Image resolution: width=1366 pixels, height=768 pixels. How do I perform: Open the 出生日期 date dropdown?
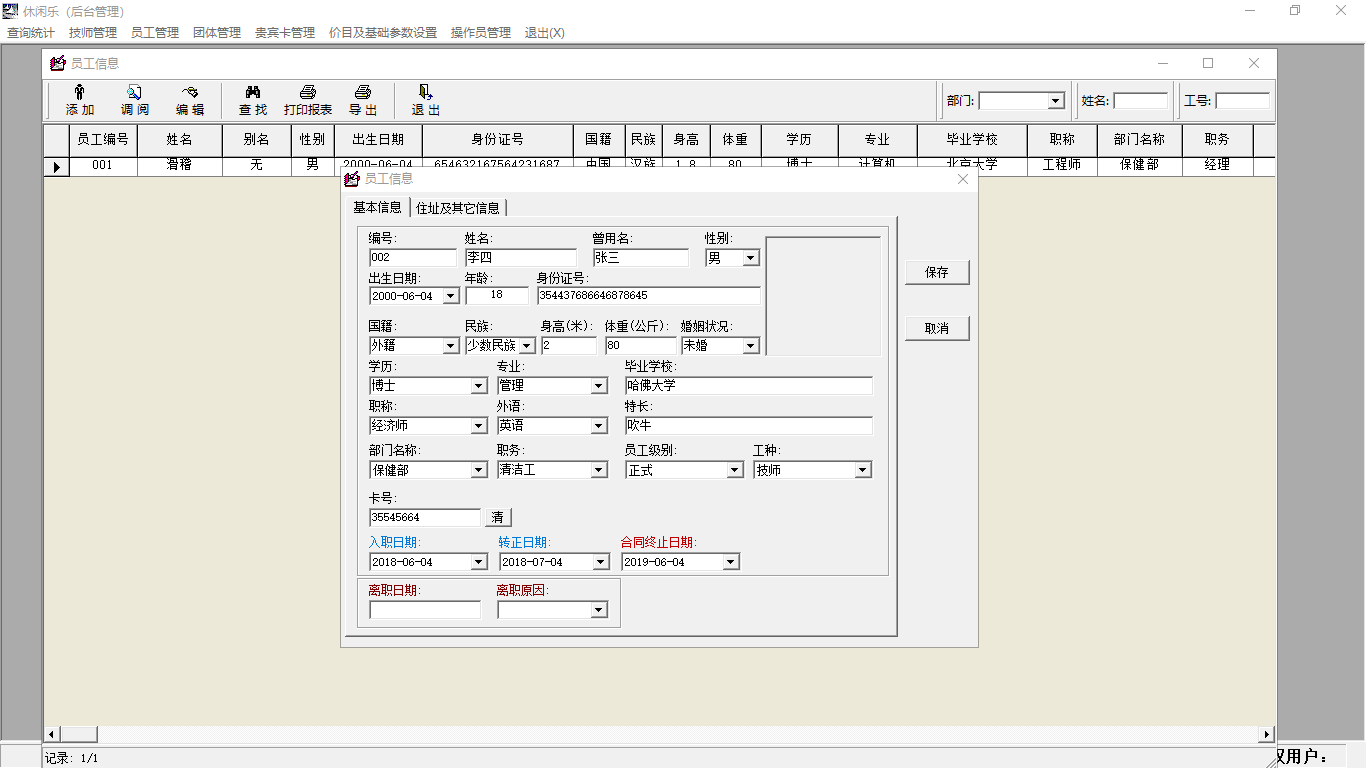pyautogui.click(x=450, y=296)
